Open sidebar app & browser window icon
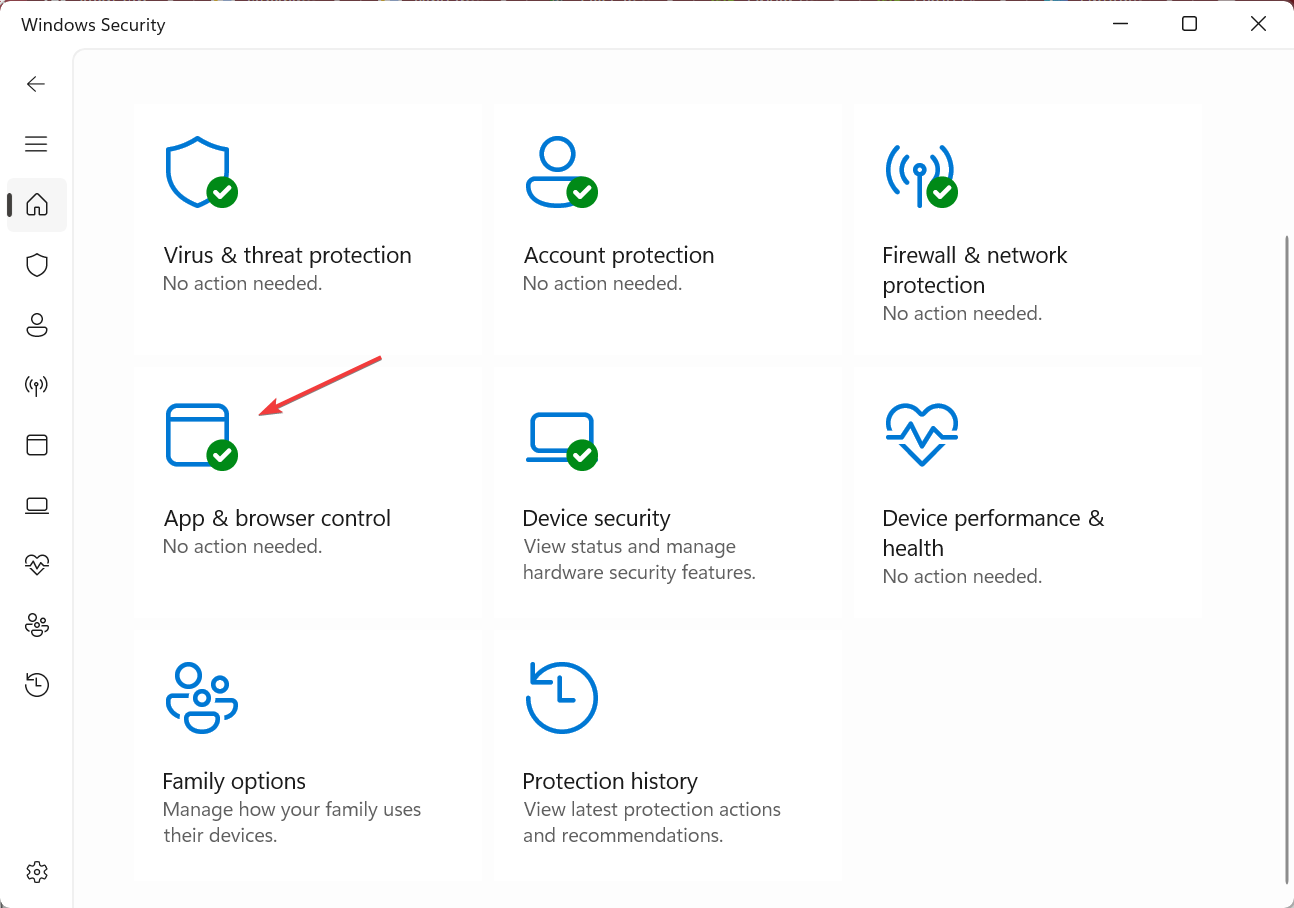 tap(37, 445)
